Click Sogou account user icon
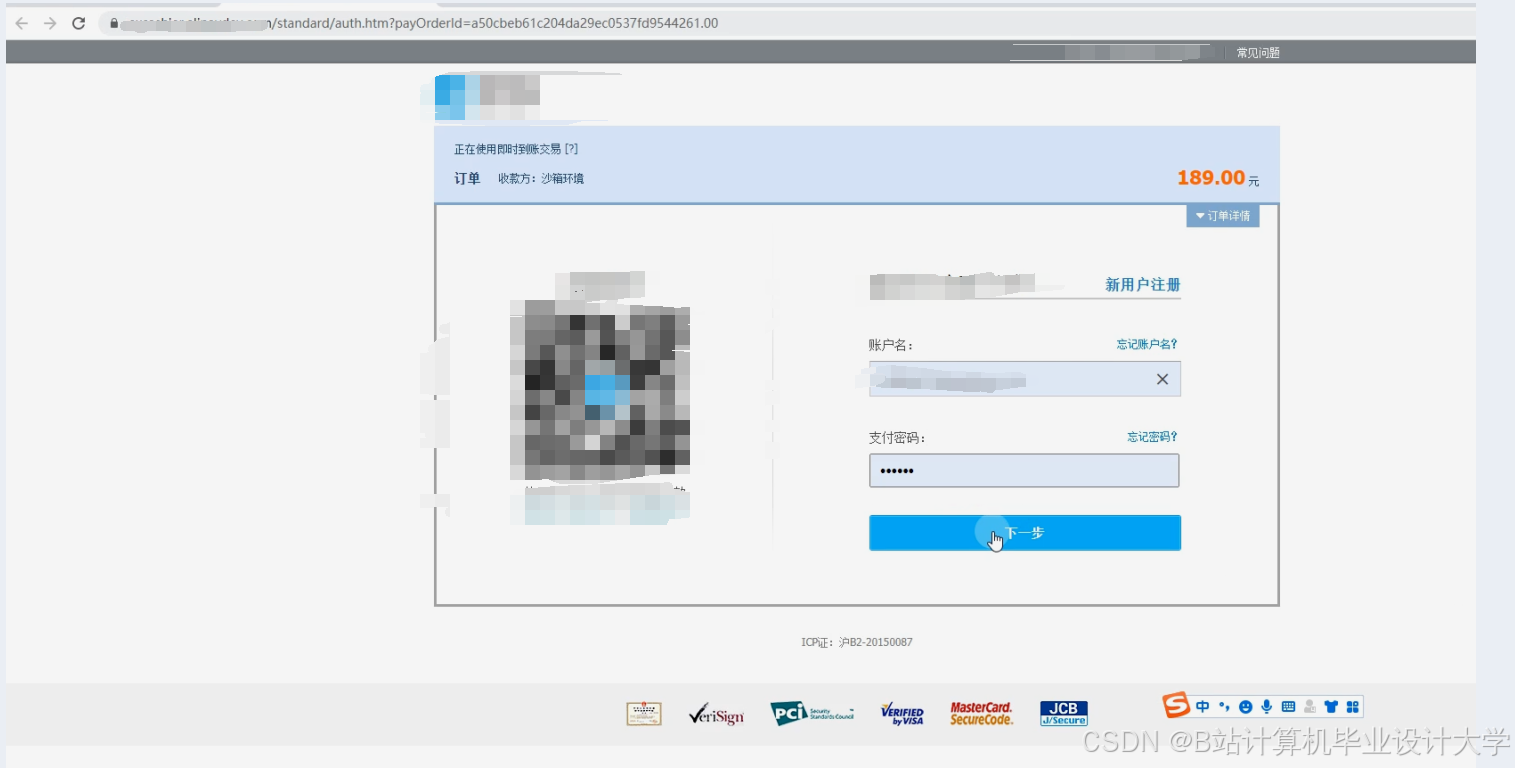The height and width of the screenshot is (768, 1515). click(1309, 707)
